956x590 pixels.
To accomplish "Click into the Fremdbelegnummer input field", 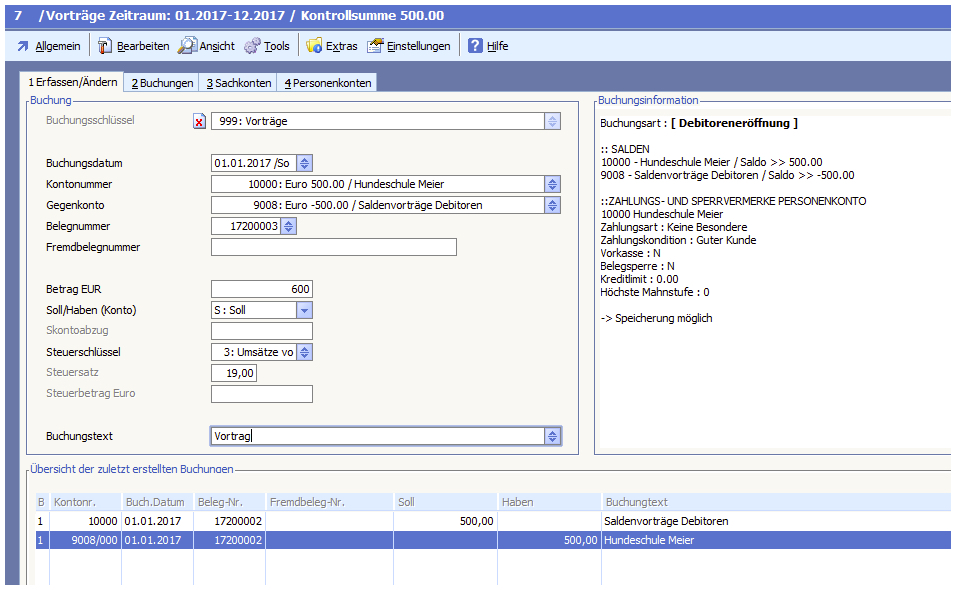I will (x=333, y=247).
